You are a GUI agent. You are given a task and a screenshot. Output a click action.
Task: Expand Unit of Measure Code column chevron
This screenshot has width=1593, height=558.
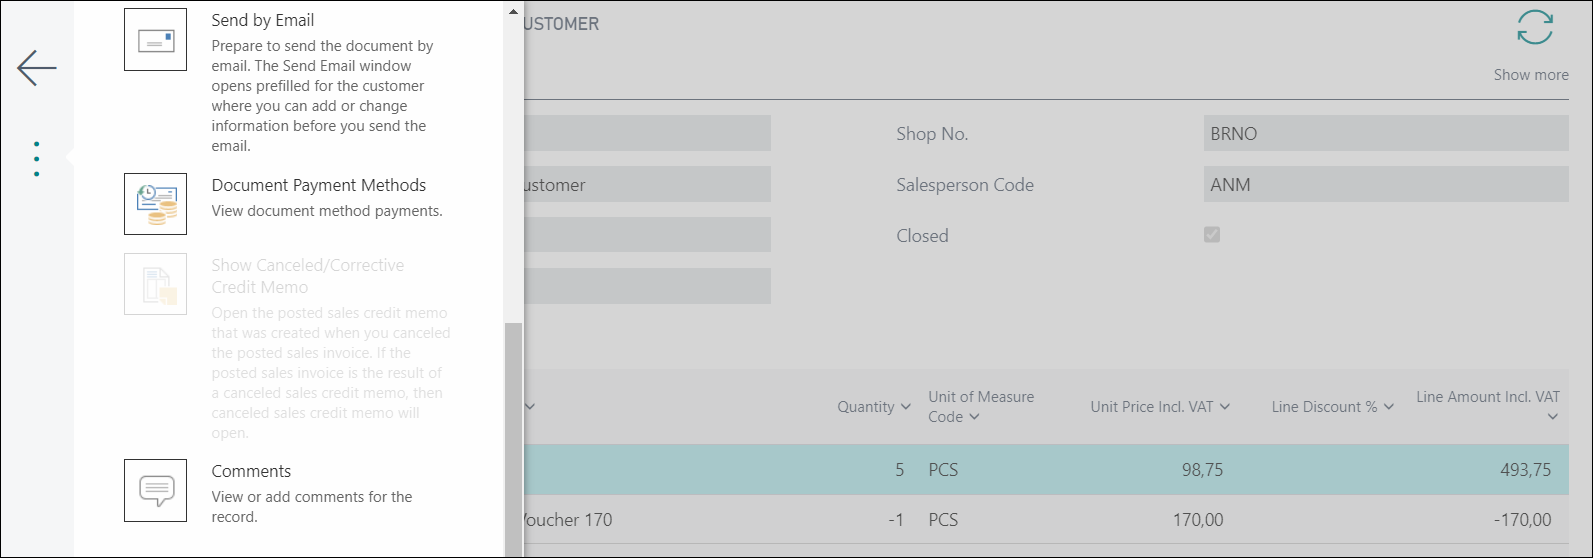click(x=974, y=417)
